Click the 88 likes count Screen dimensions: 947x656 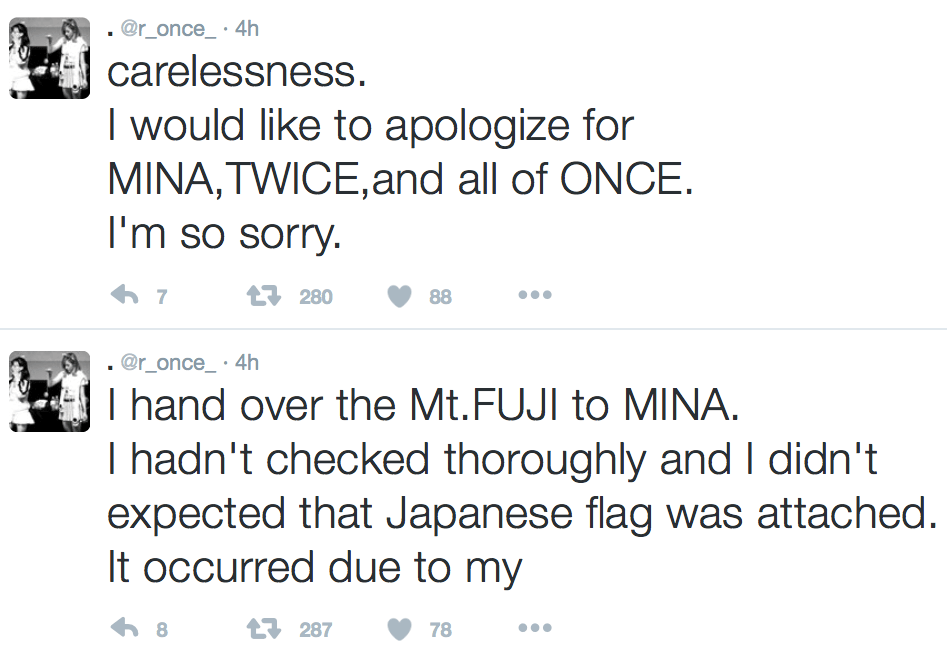440,297
